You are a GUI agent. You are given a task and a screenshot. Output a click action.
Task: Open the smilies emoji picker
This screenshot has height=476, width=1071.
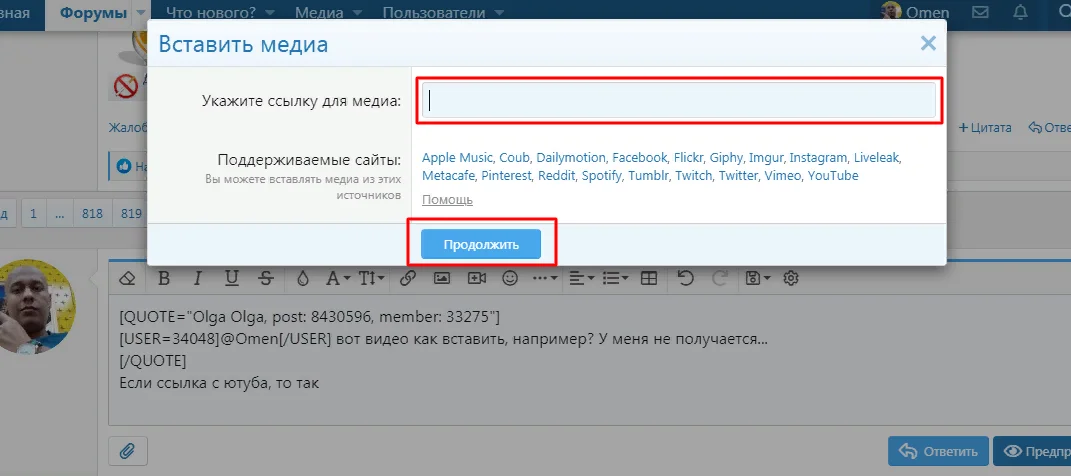[510, 279]
